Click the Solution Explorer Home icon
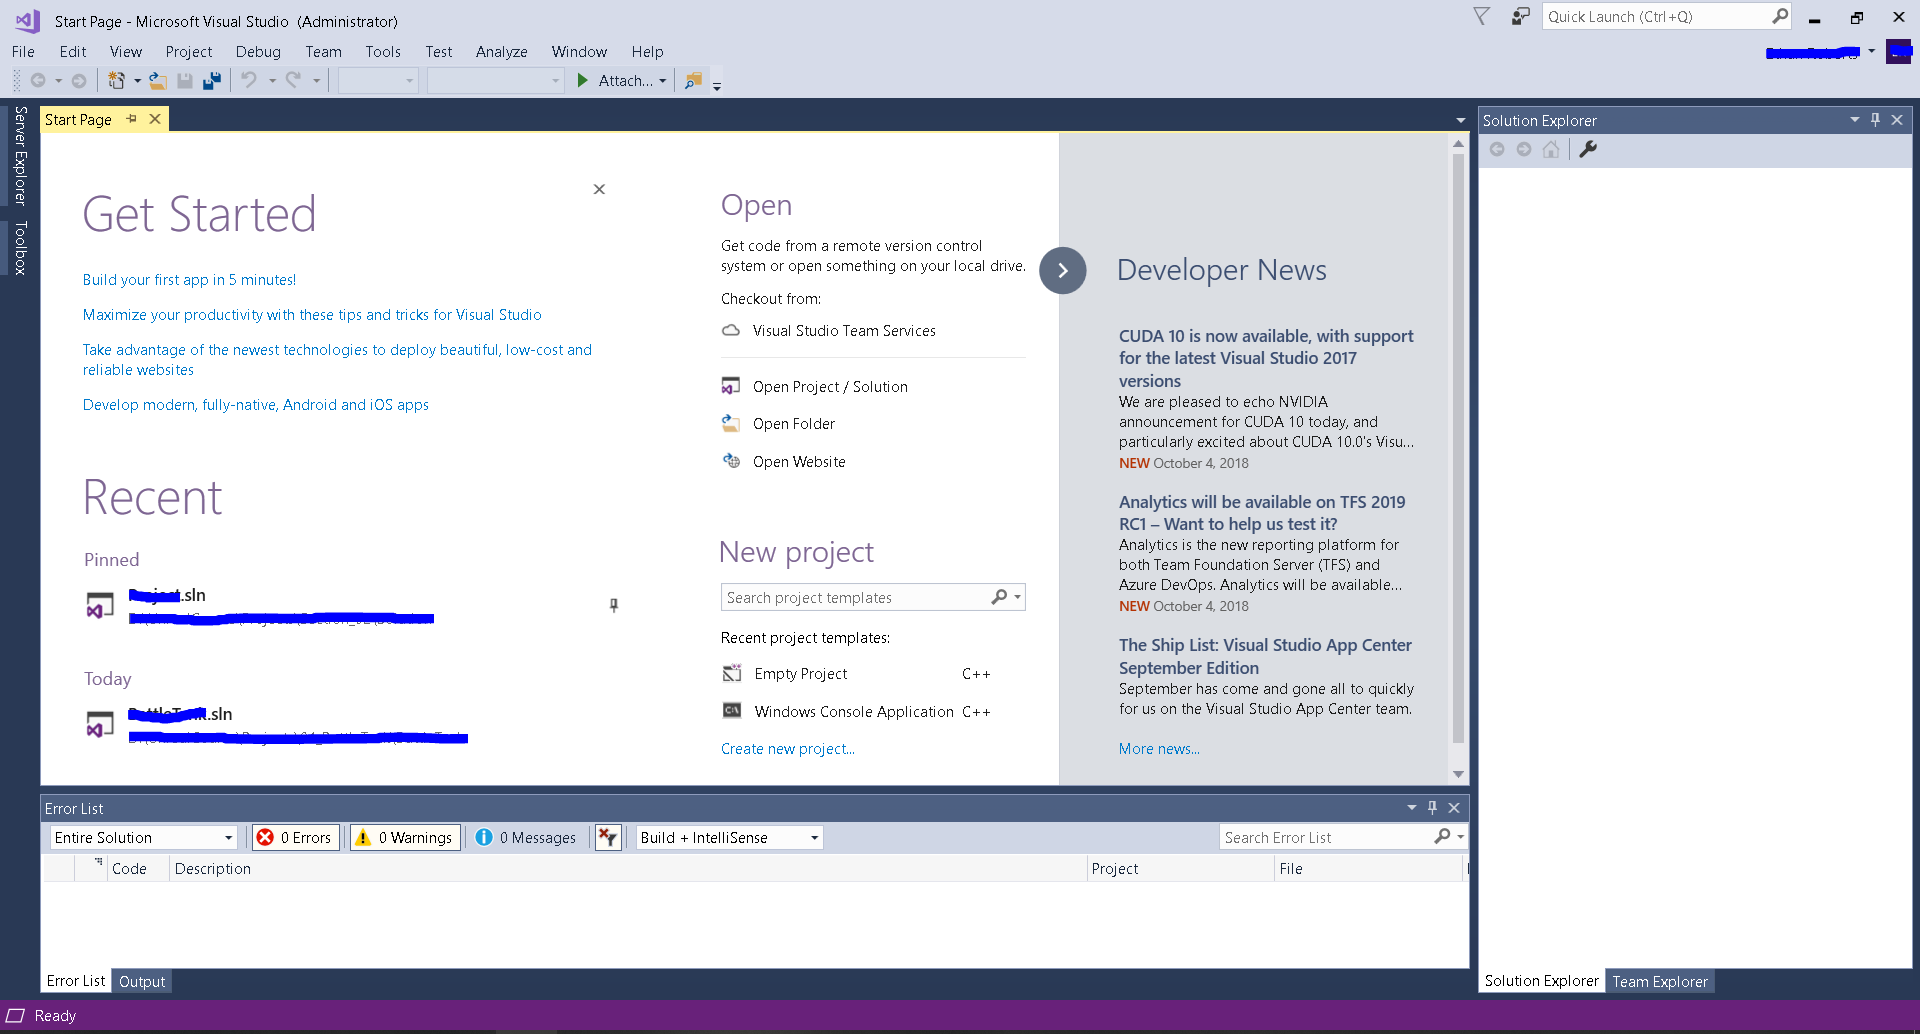Image resolution: width=1920 pixels, height=1034 pixels. pyautogui.click(x=1551, y=150)
